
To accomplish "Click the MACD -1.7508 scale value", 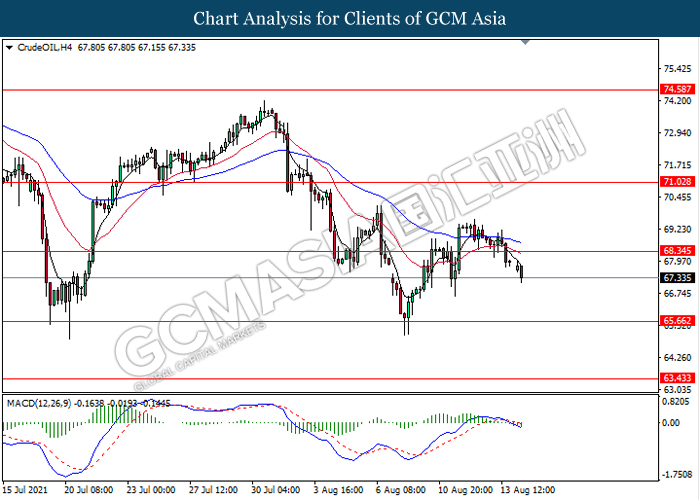I will [x=676, y=475].
